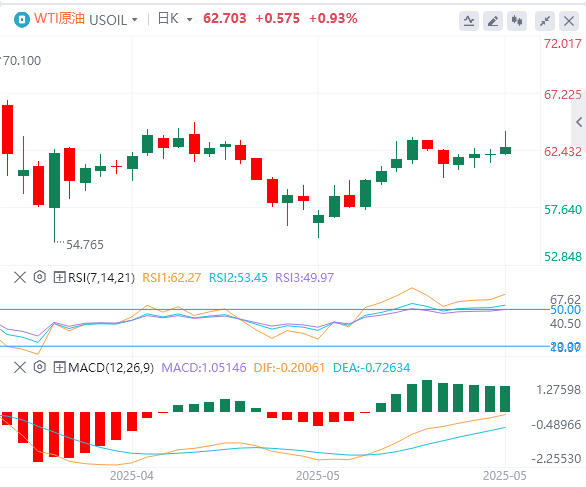Open the USOIL symbol dropdown
Image resolution: width=586 pixels, height=487 pixels.
(135, 19)
